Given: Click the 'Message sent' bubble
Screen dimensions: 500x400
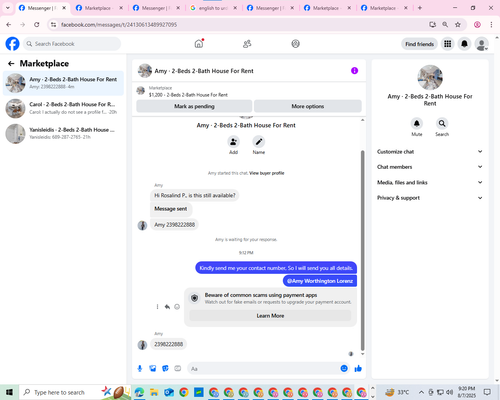Looking at the screenshot, I should (171, 209).
